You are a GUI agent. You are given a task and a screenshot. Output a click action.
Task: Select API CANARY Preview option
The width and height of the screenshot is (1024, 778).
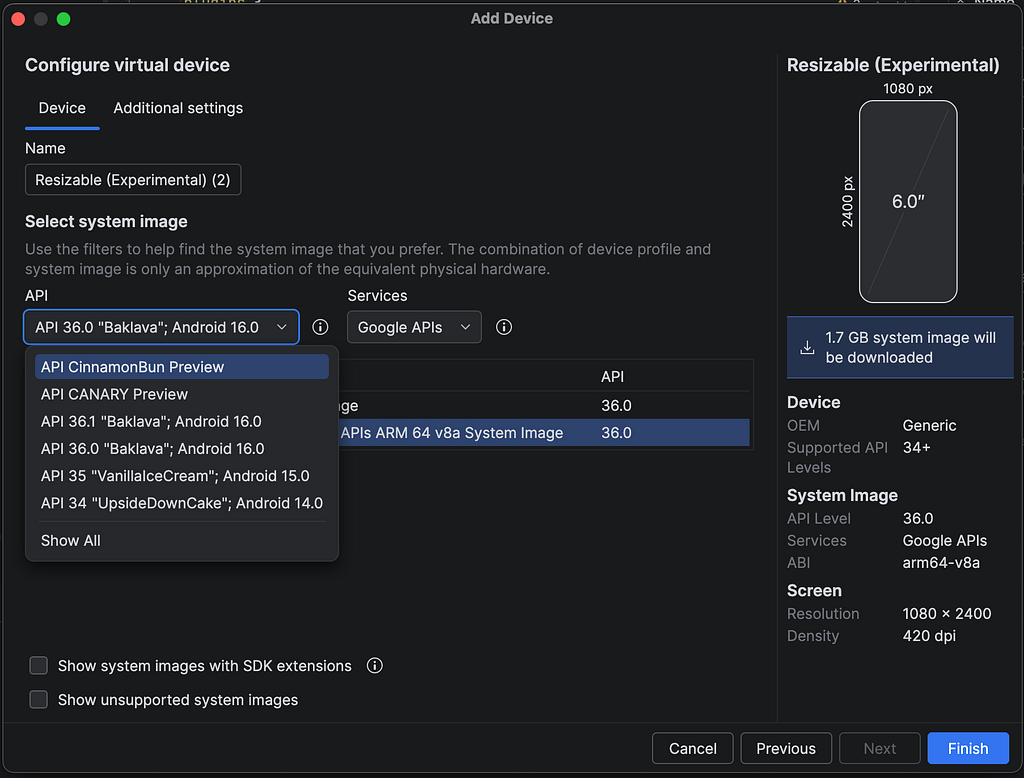(182, 395)
